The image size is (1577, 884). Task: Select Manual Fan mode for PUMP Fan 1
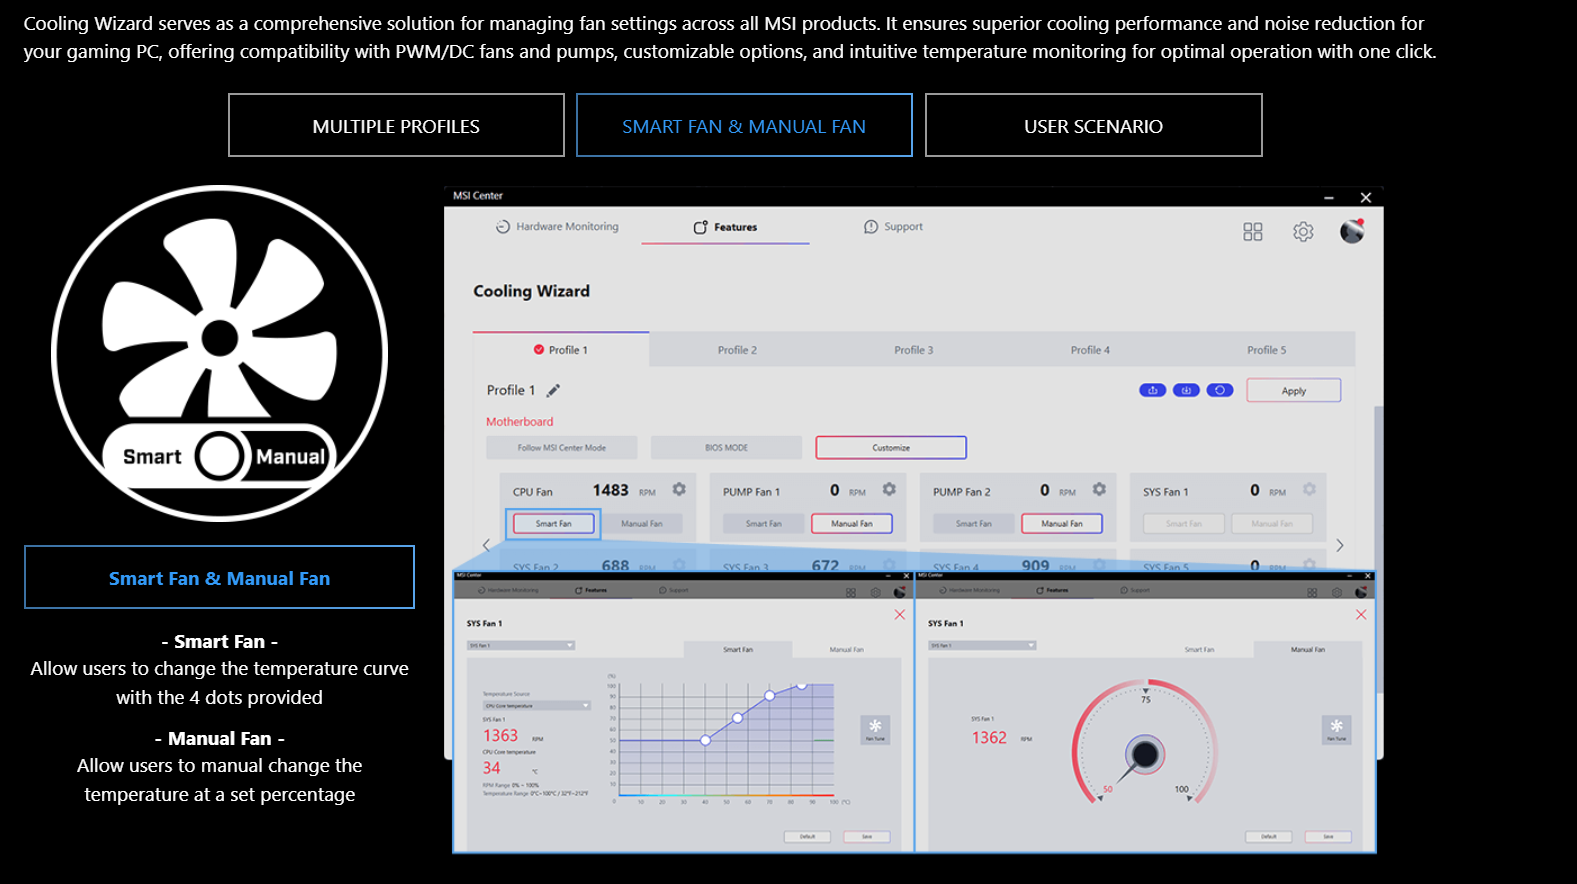coord(852,524)
